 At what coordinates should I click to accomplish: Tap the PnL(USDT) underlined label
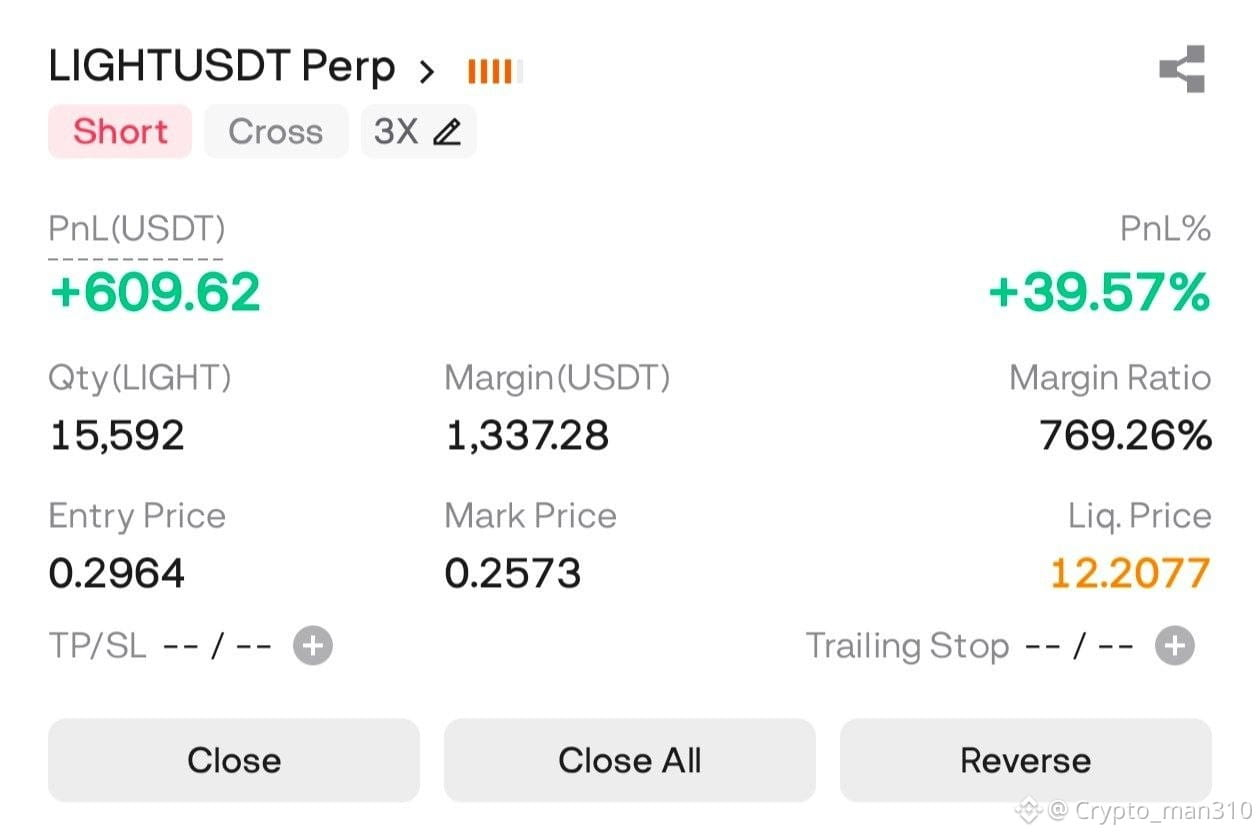point(137,229)
